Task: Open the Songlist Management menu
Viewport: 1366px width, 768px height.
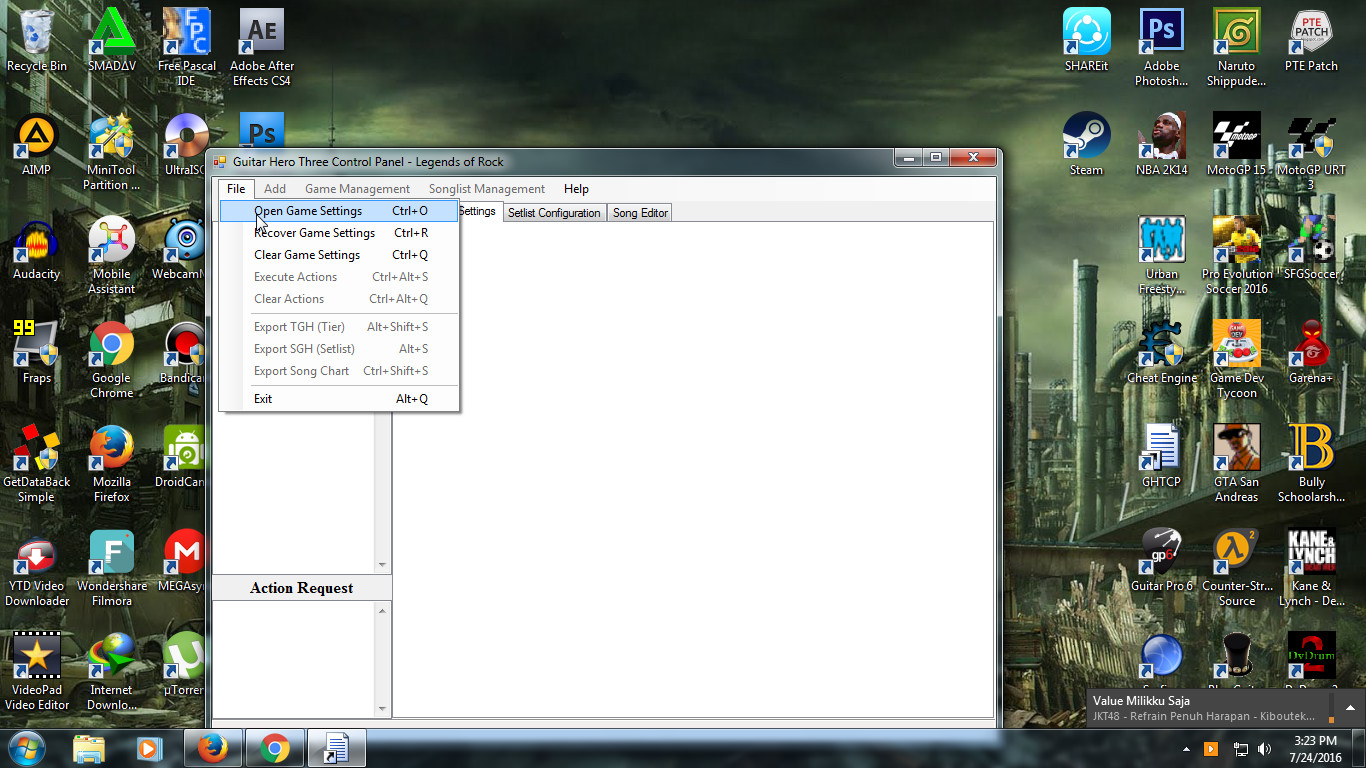Action: click(x=487, y=189)
